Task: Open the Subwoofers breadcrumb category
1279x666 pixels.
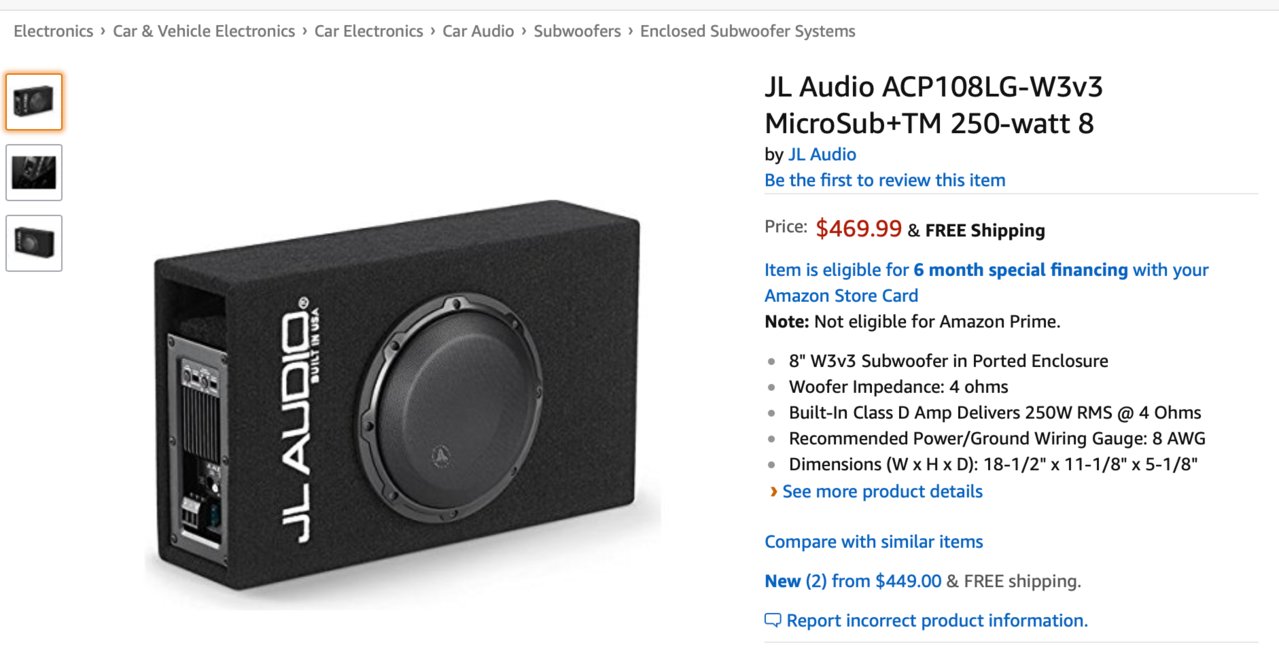Action: pyautogui.click(x=577, y=31)
